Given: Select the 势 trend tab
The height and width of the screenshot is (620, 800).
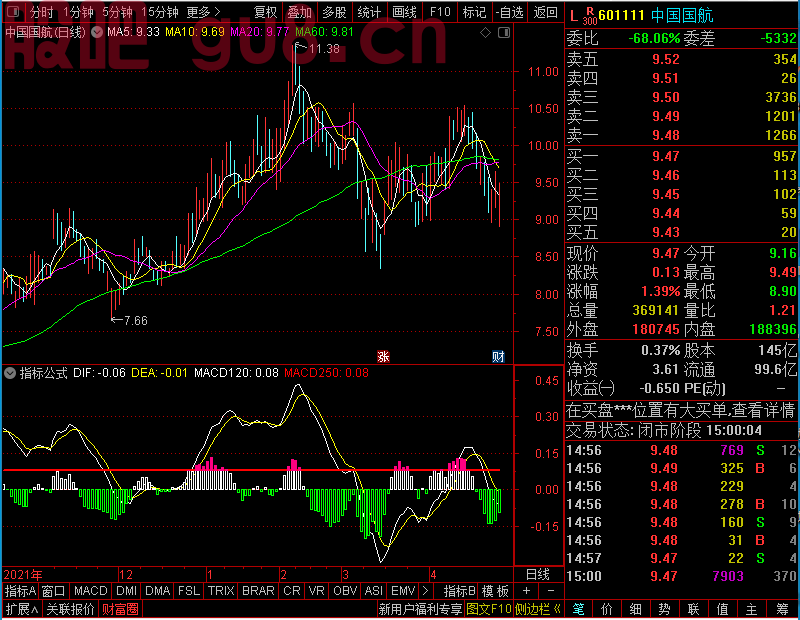Looking at the screenshot, I should [664, 609].
